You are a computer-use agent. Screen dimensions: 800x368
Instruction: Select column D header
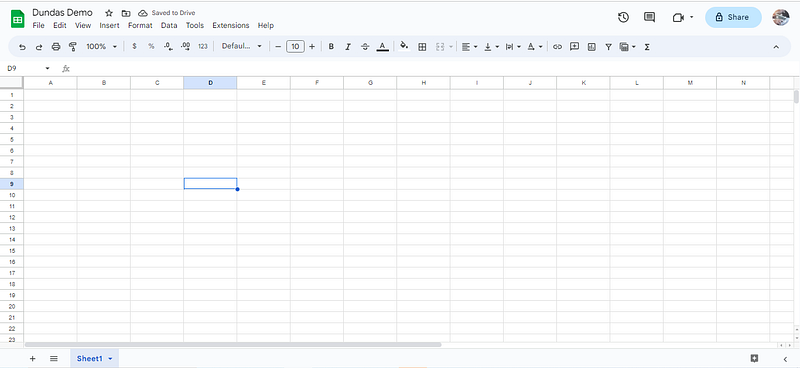pos(210,83)
